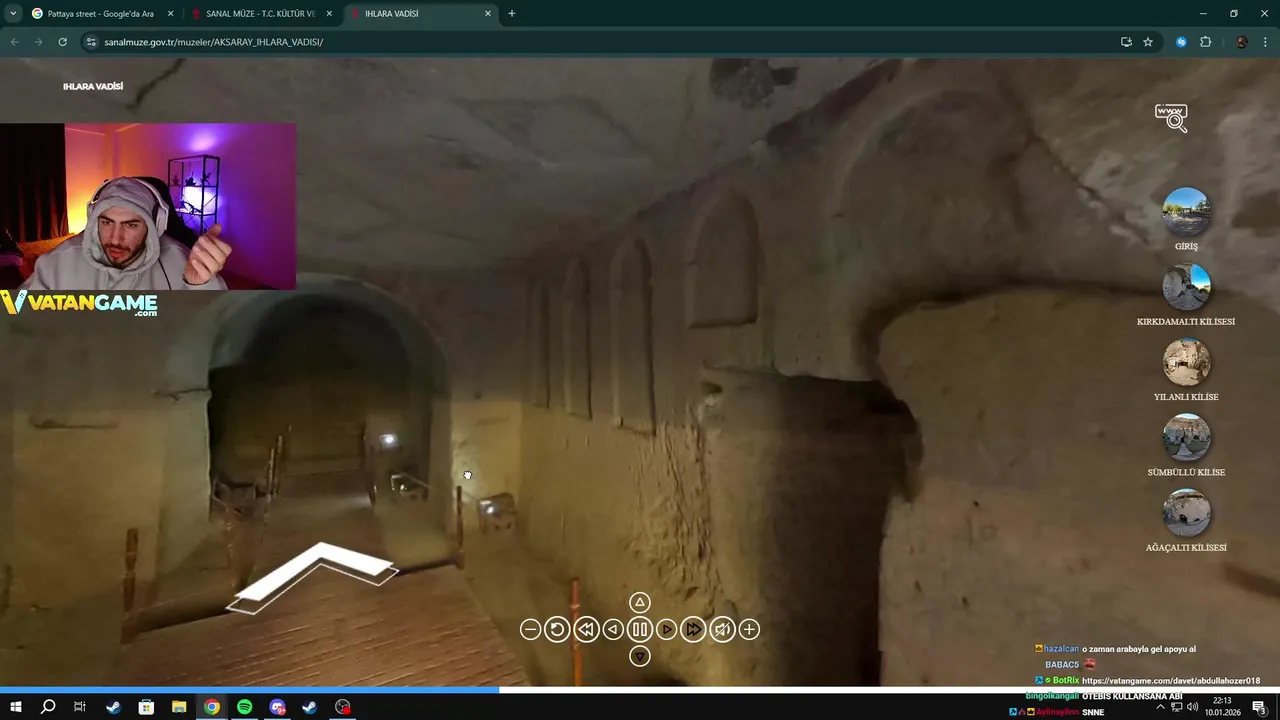This screenshot has height=720, width=1280.
Task: Tilt the view up with the up-triangle button
Action: 640,602
